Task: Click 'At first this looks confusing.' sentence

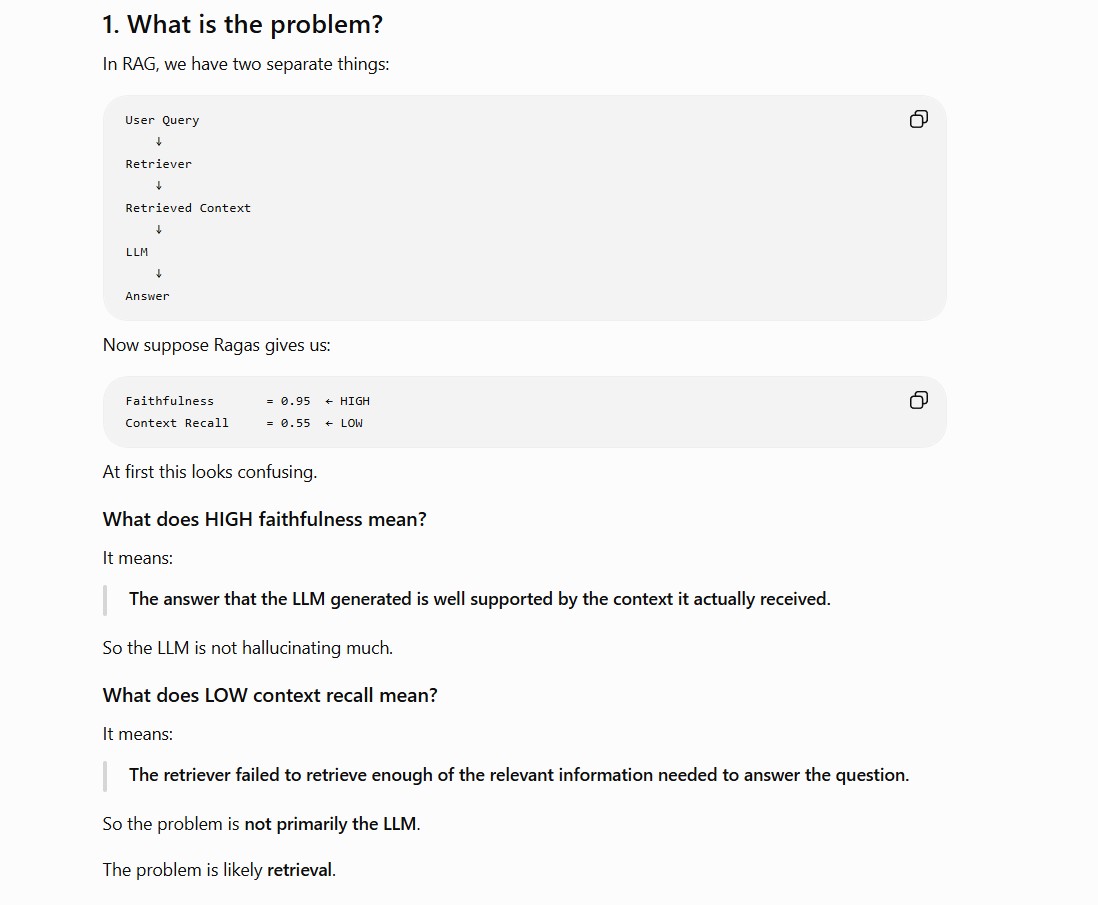Action: coord(210,472)
